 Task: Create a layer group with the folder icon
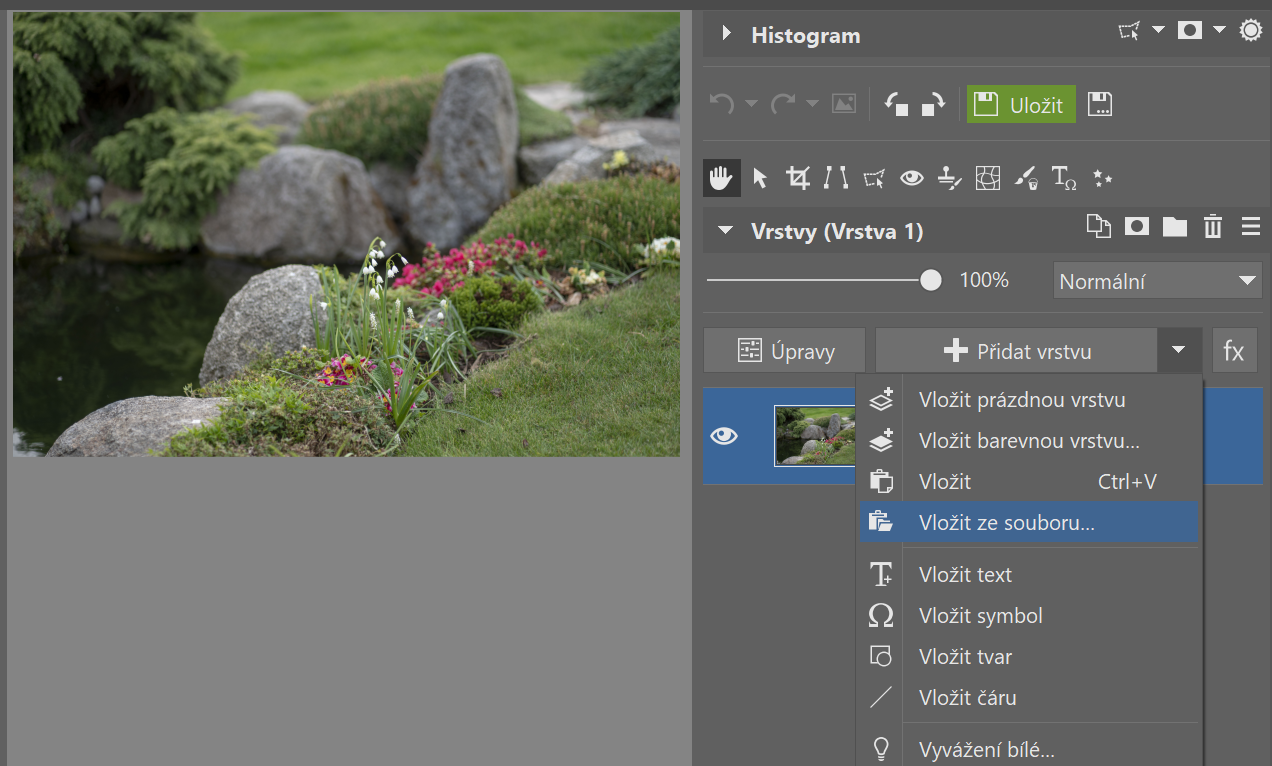(1175, 227)
